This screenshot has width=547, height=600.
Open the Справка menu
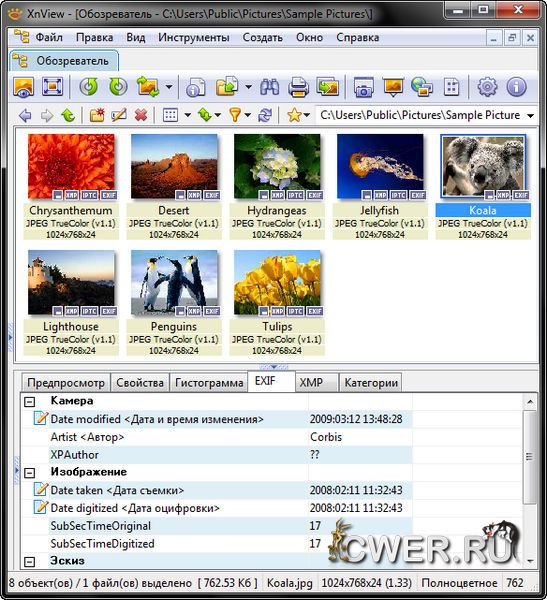[358, 38]
